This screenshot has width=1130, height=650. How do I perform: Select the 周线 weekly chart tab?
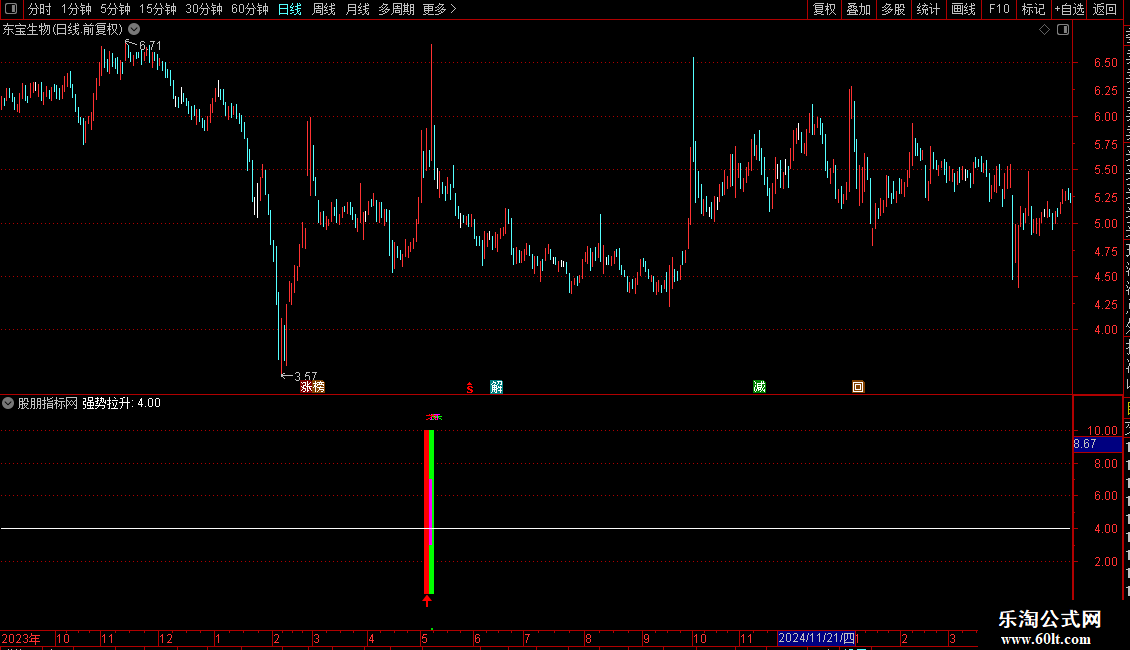324,9
